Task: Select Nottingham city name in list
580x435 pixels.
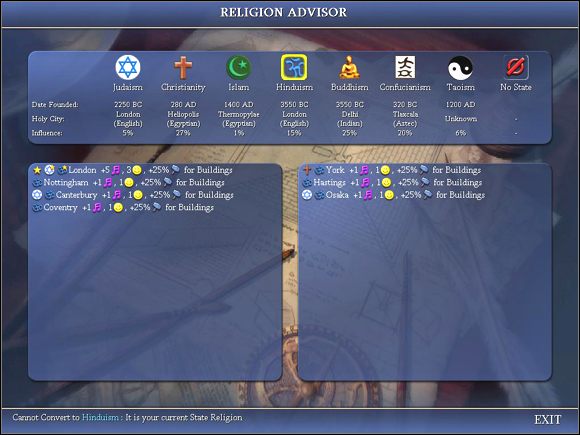Action: tap(66, 183)
